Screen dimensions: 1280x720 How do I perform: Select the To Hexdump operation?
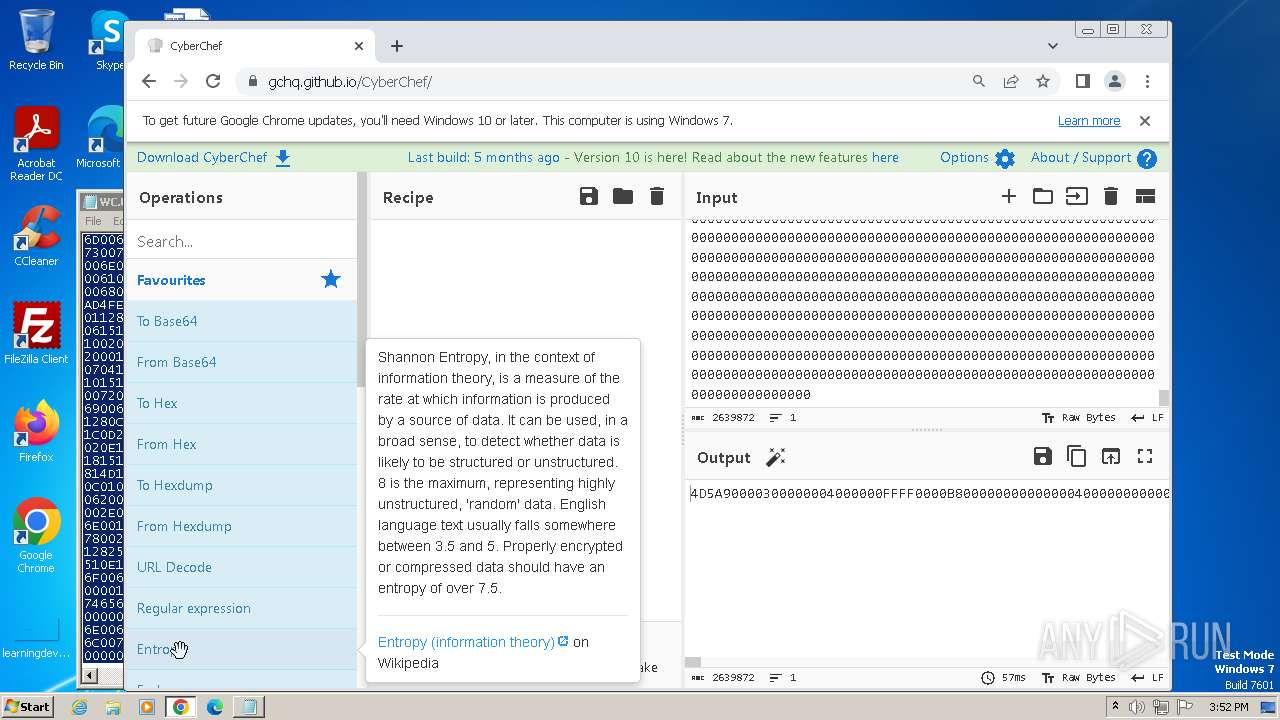[x=241, y=485]
